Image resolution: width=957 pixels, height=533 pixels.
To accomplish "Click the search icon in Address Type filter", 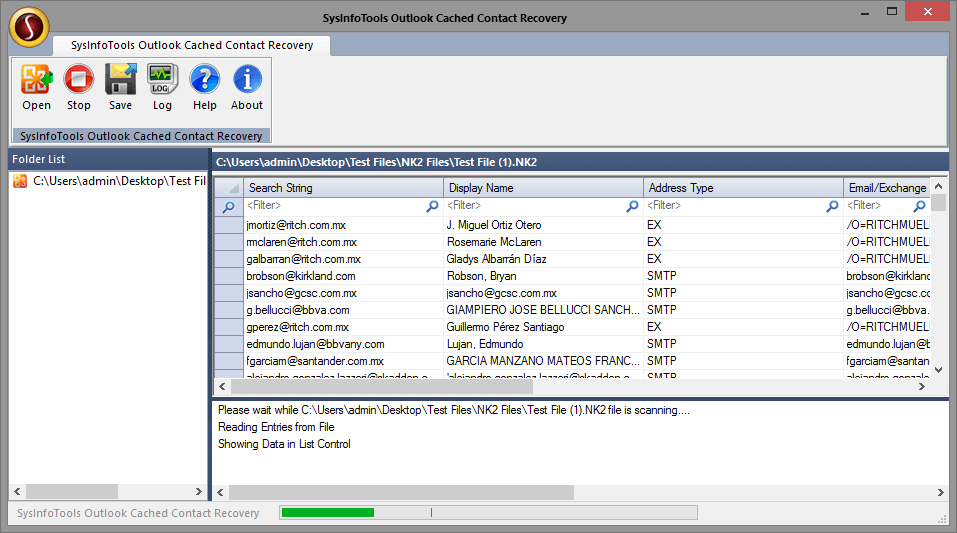I will point(832,206).
